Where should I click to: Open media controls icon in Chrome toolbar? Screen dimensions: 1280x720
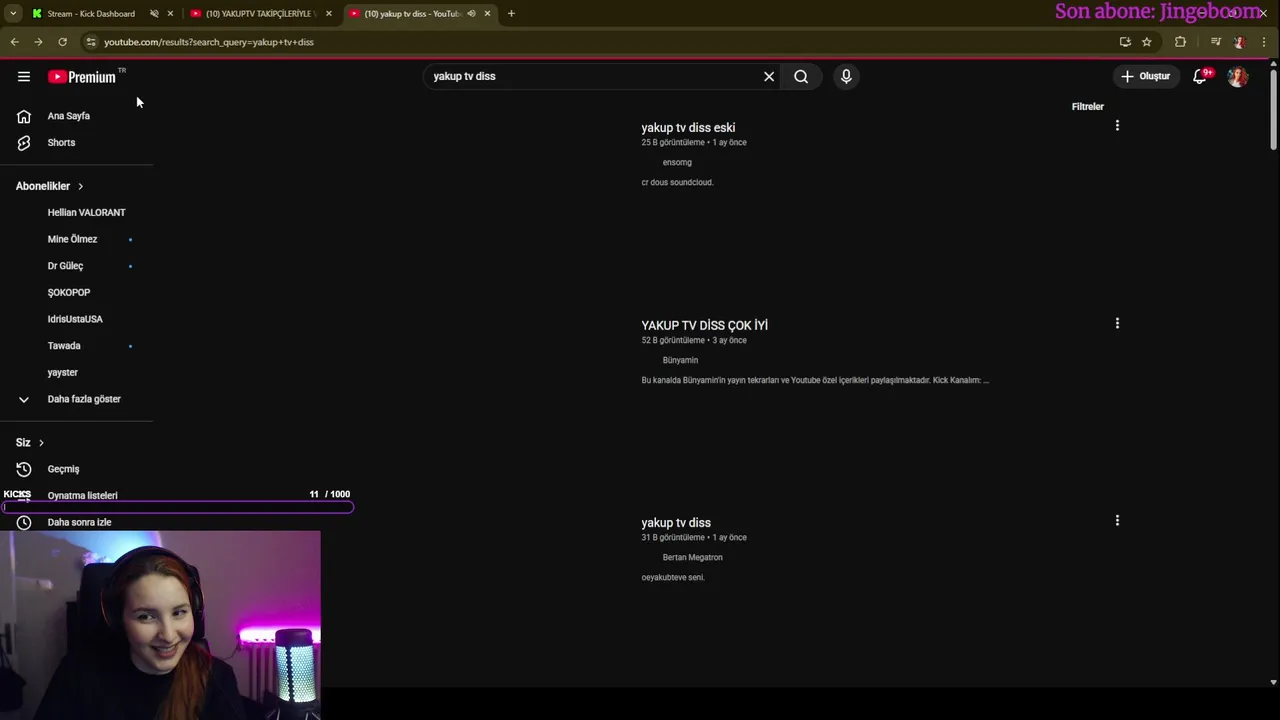1215,42
